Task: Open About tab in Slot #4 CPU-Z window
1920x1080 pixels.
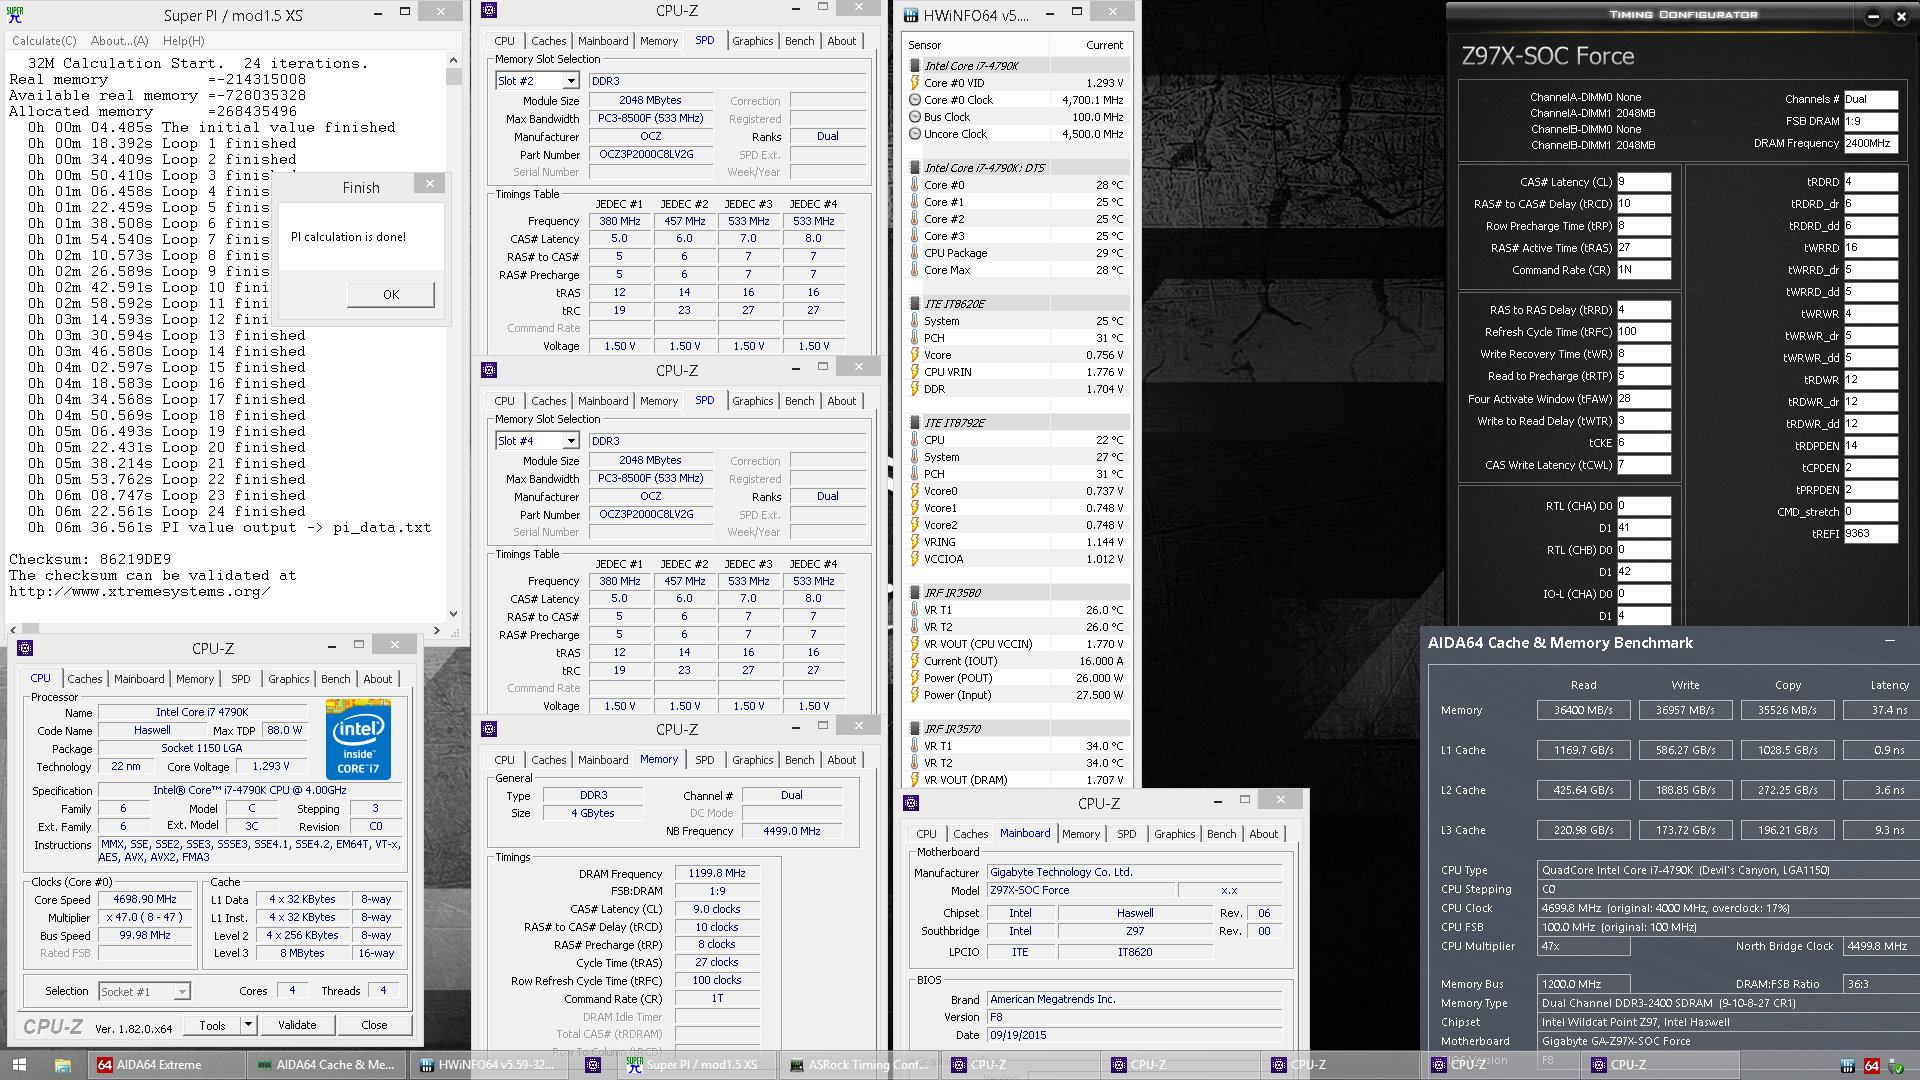Action: (x=841, y=401)
